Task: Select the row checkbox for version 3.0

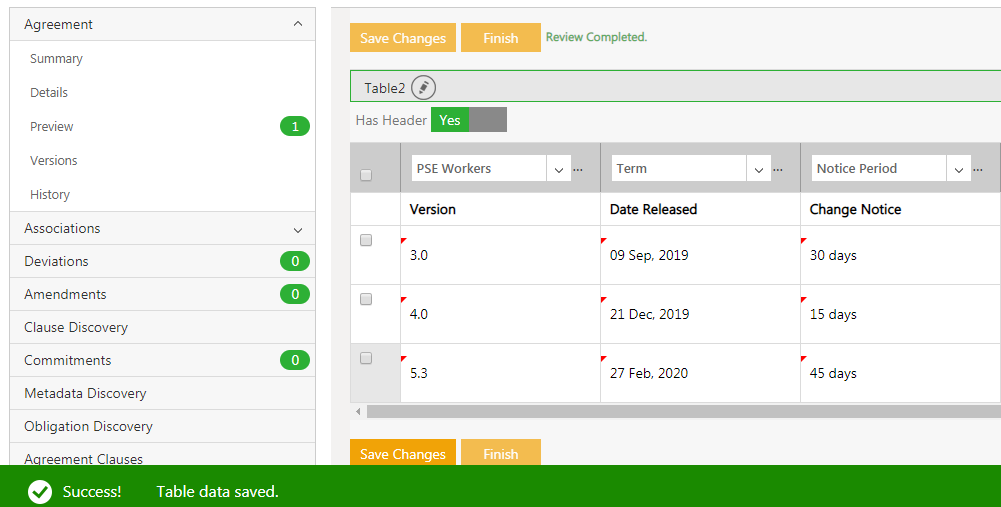Action: (x=366, y=240)
